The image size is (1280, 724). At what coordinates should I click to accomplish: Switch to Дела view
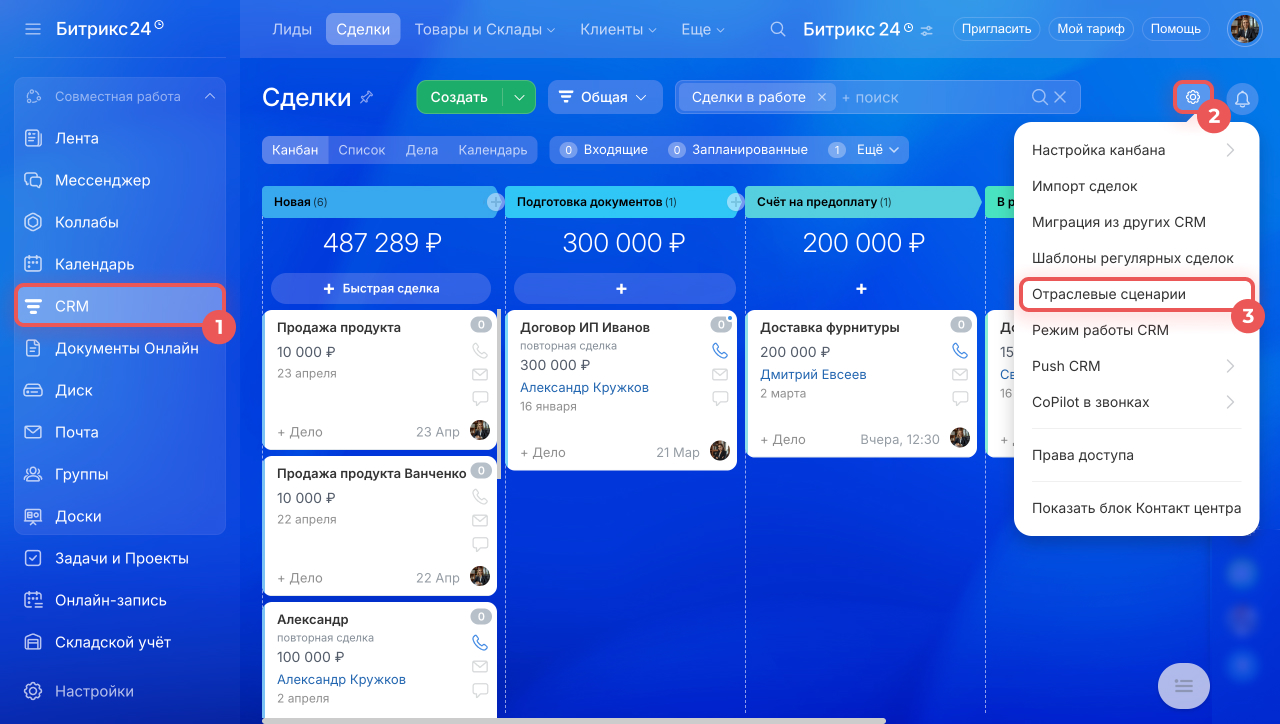click(x=422, y=150)
